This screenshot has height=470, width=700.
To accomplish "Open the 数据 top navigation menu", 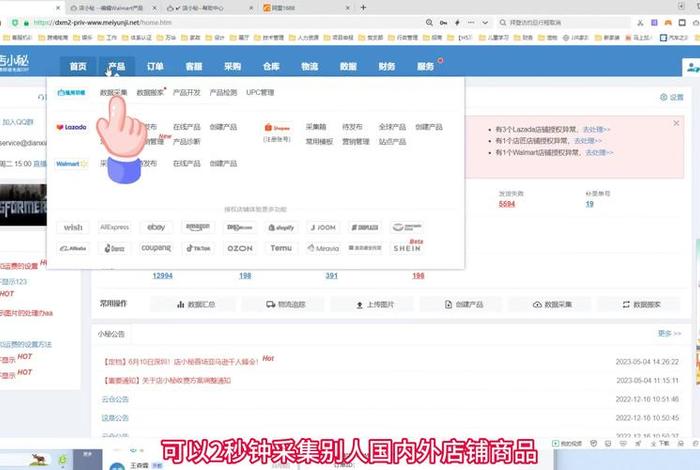I will (348, 67).
